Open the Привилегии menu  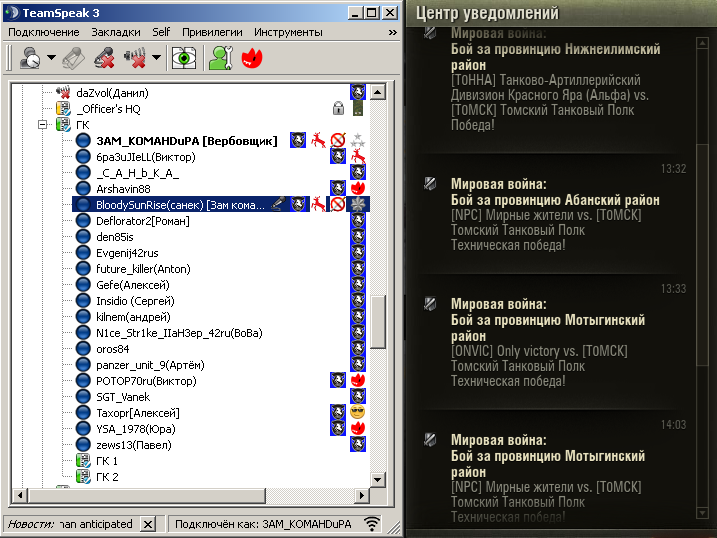[212, 32]
